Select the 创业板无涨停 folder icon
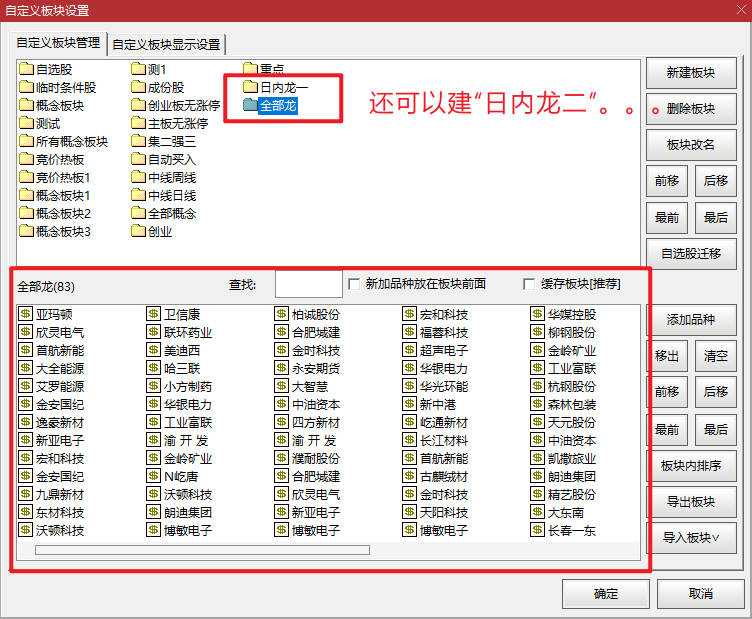 coord(139,105)
